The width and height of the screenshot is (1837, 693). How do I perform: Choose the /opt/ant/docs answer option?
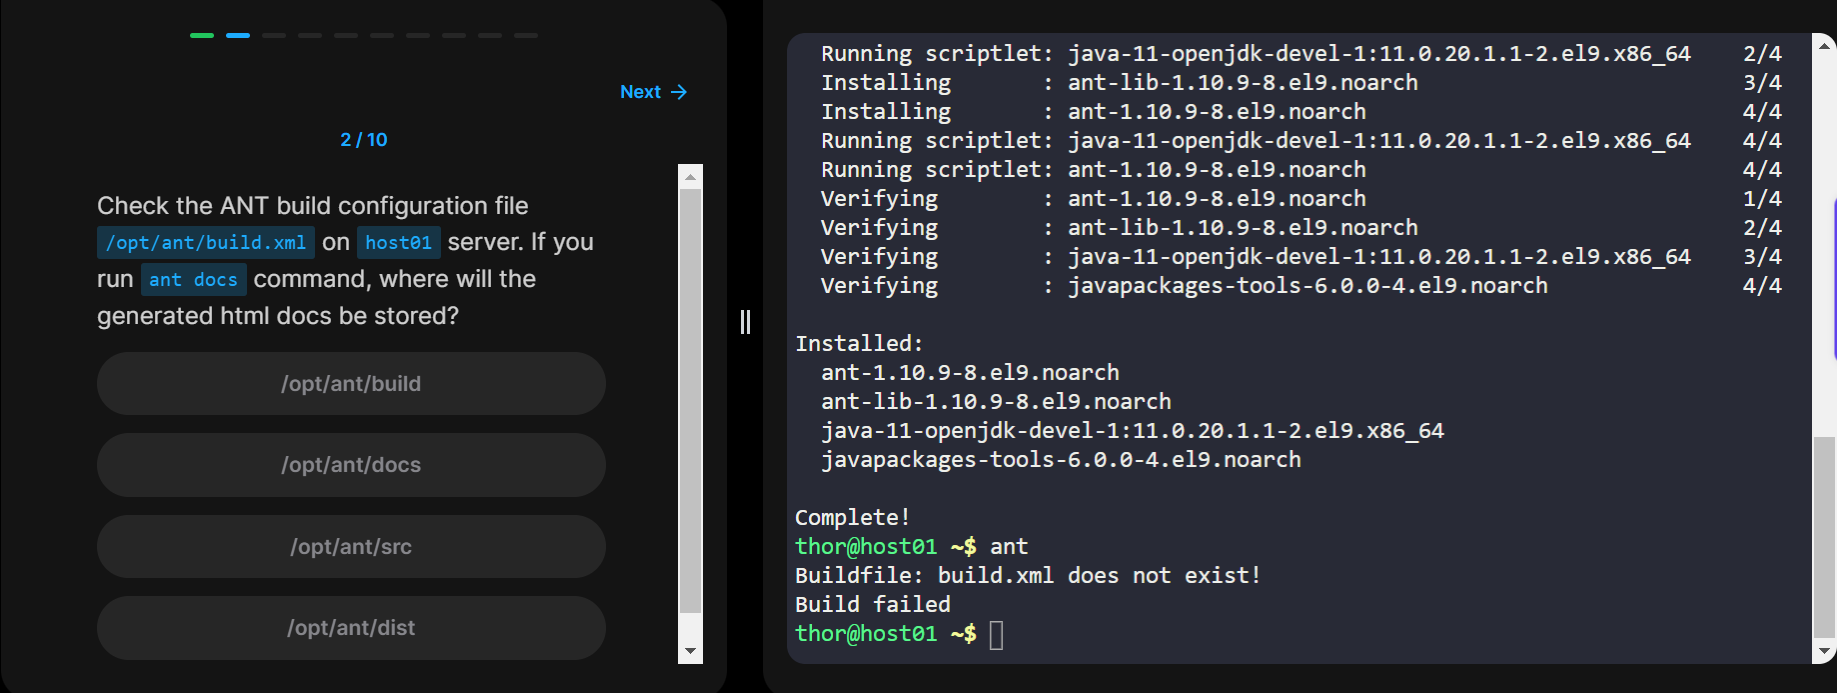[x=351, y=465]
